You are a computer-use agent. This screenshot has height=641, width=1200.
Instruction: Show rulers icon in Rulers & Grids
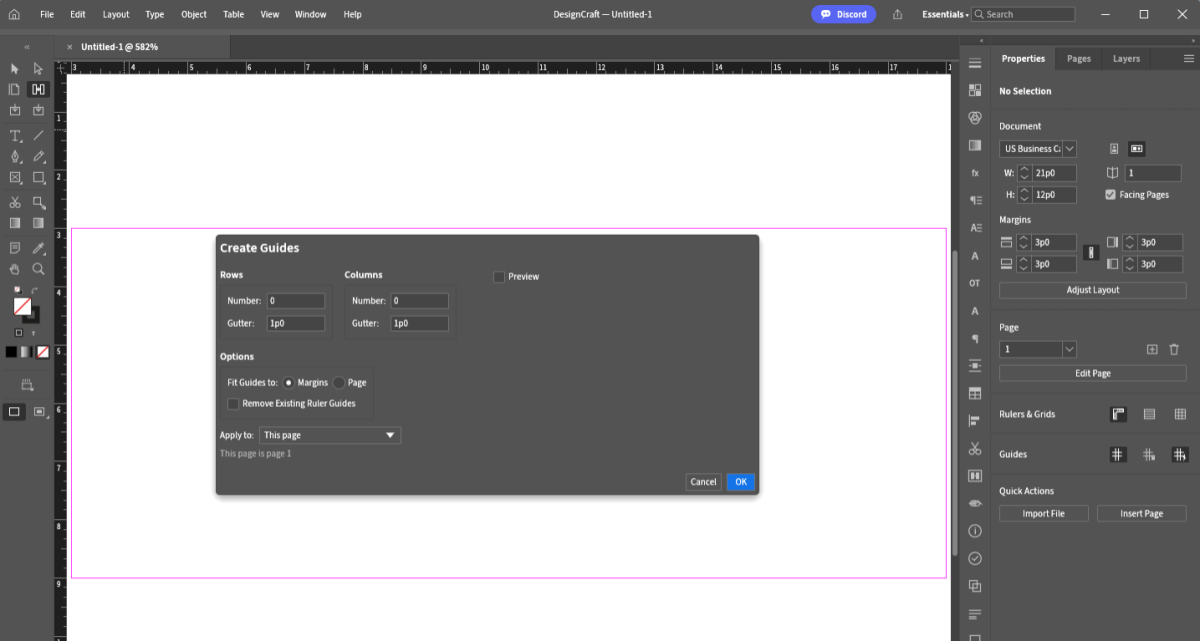pyautogui.click(x=1118, y=414)
